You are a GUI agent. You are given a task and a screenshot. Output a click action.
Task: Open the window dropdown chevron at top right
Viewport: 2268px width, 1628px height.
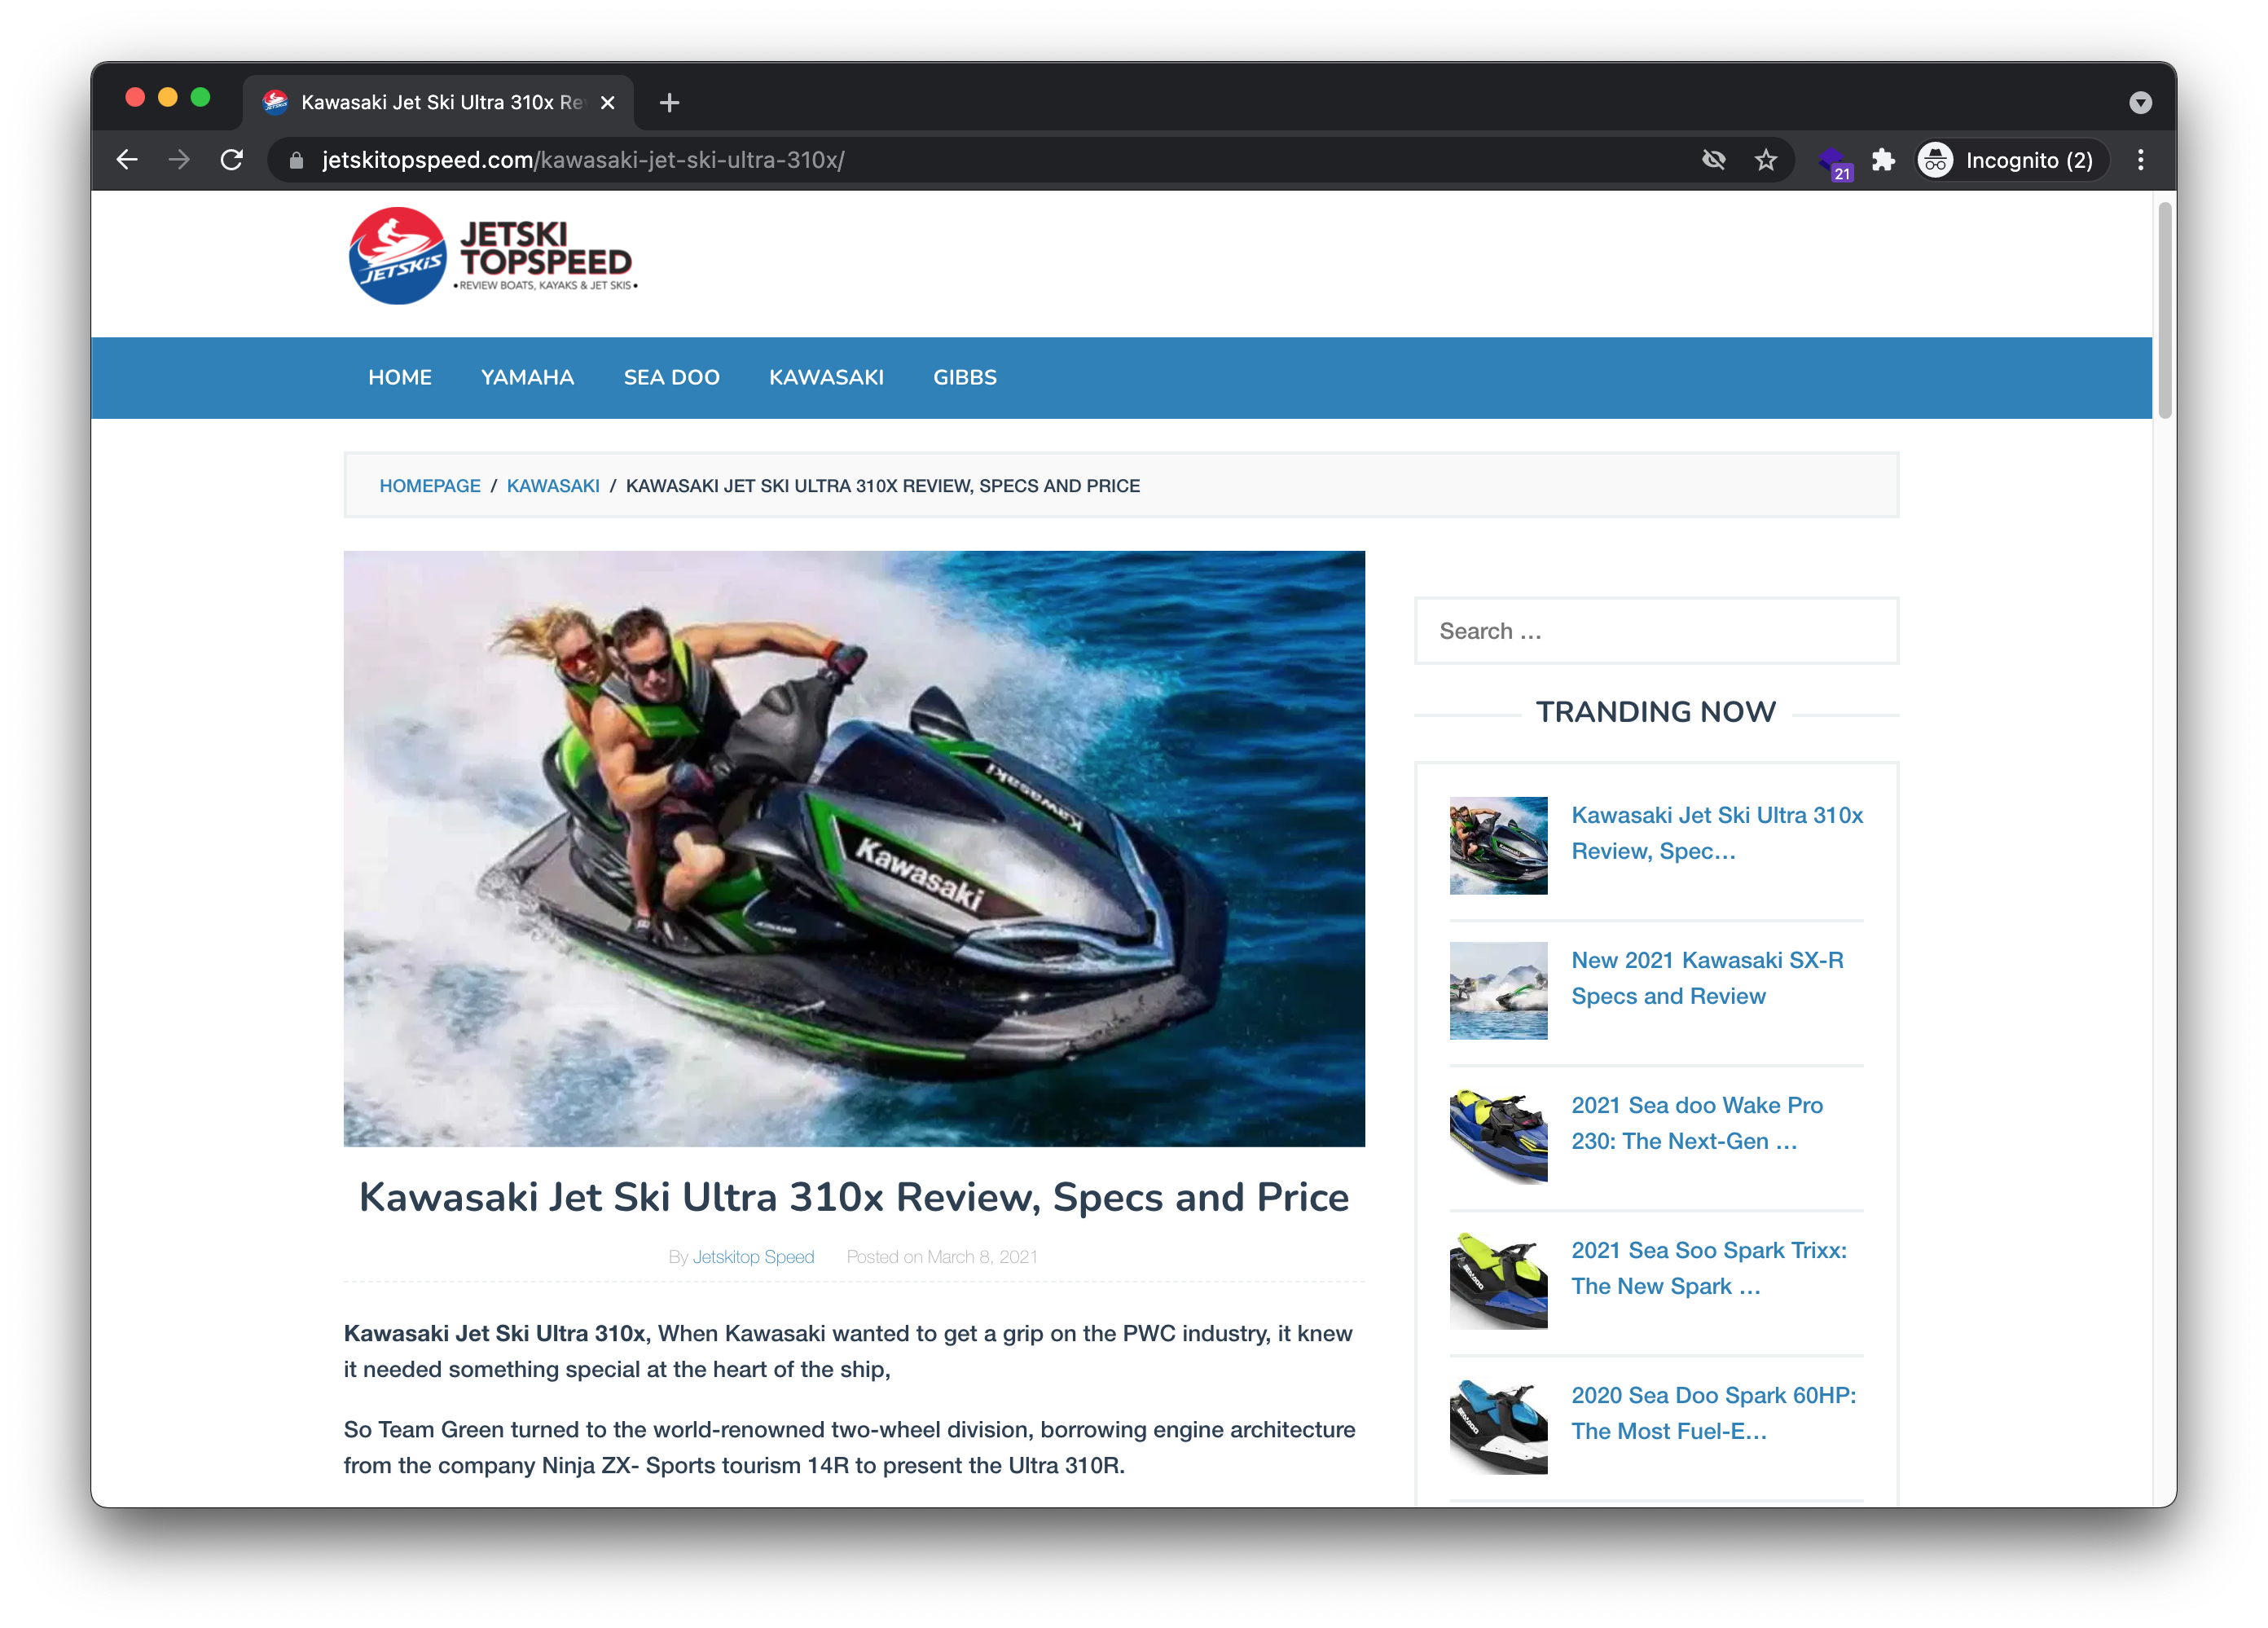coord(2141,102)
